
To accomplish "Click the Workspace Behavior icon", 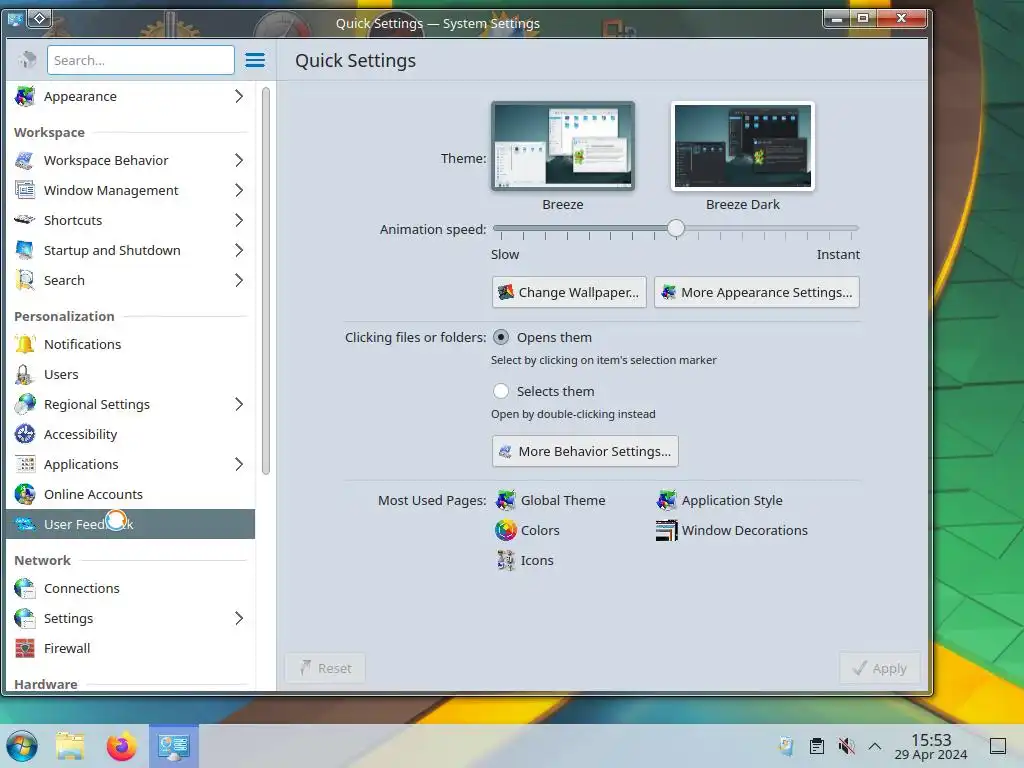I will 25,160.
